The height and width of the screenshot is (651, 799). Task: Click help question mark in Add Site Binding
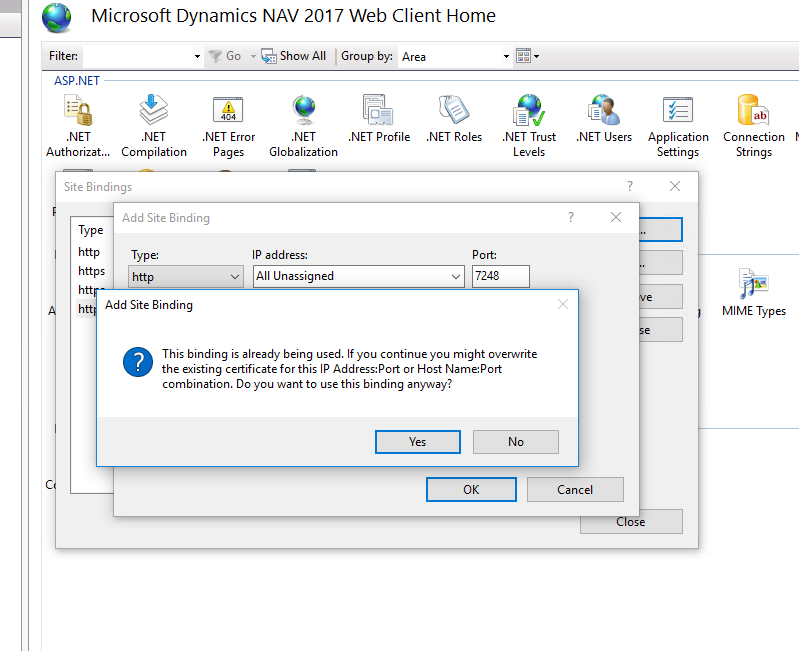571,218
